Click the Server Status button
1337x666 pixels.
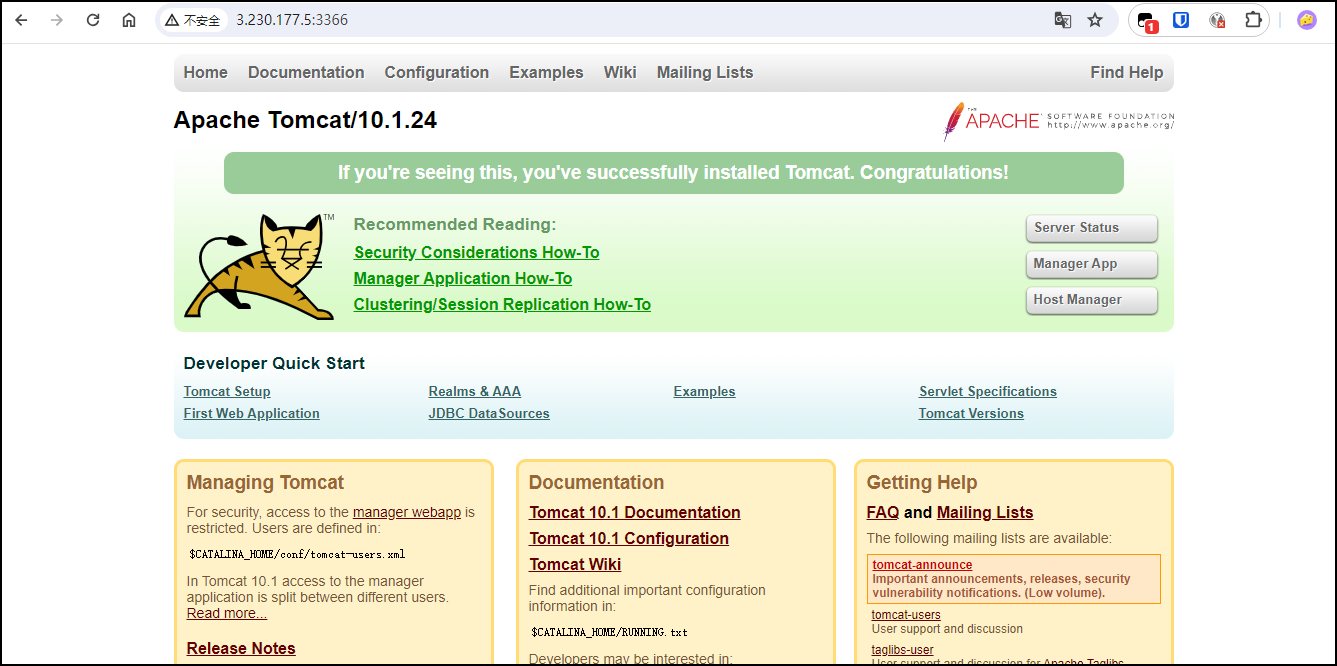[1092, 228]
